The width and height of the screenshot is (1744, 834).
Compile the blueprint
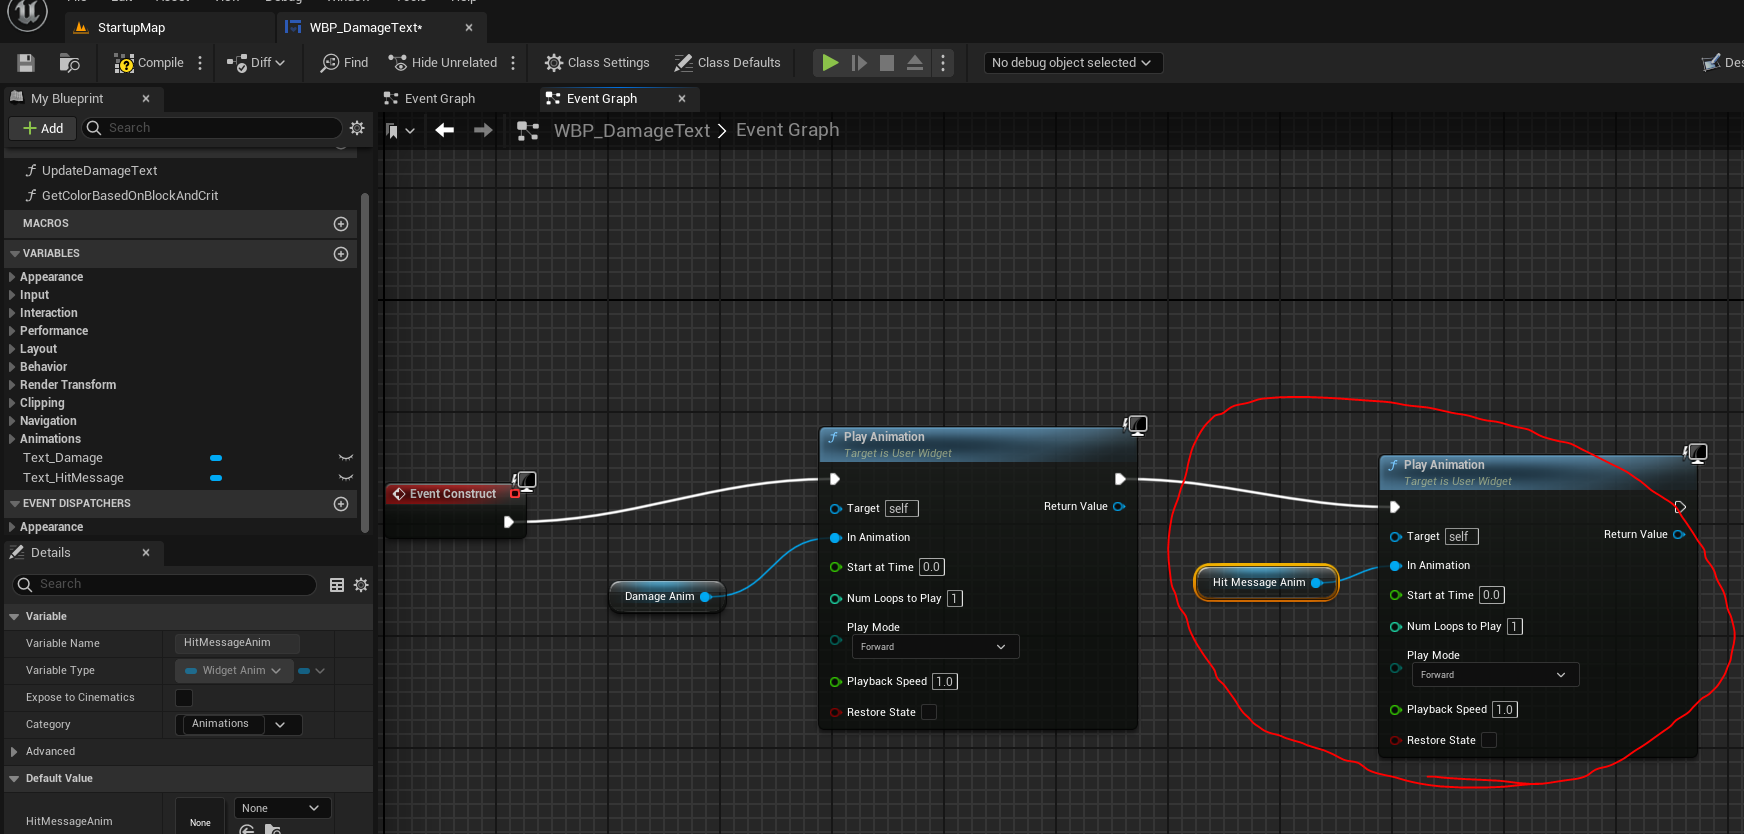[x=149, y=63]
